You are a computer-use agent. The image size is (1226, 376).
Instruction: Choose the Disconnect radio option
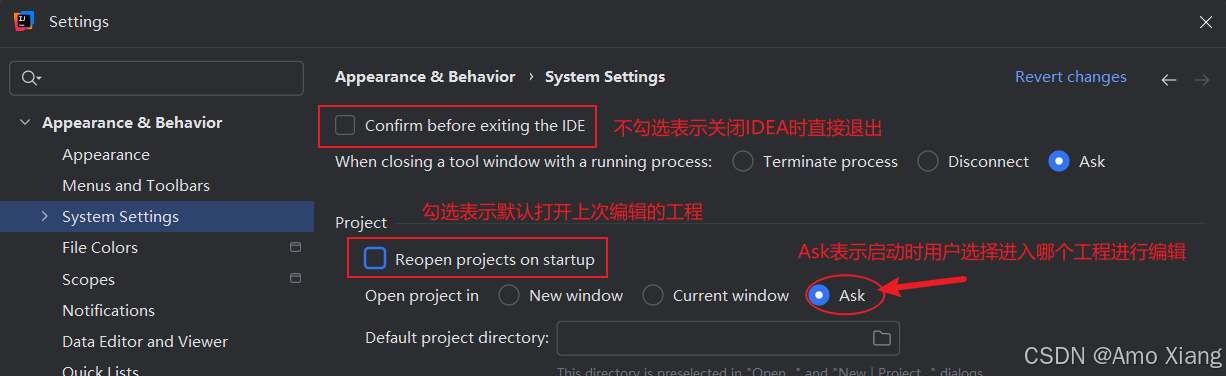point(928,161)
